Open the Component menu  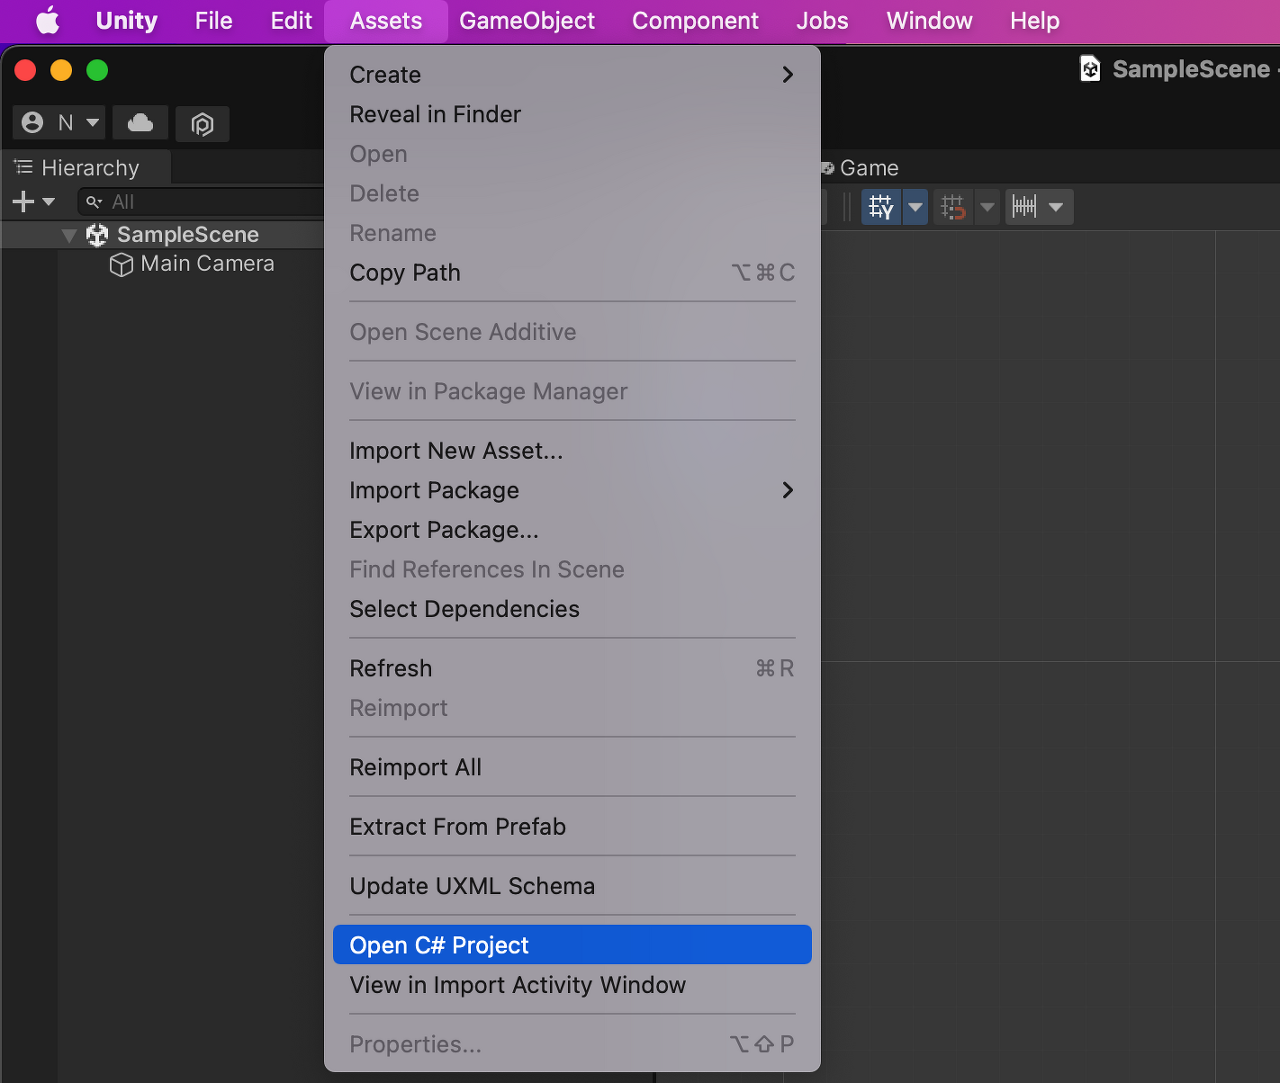(x=695, y=21)
